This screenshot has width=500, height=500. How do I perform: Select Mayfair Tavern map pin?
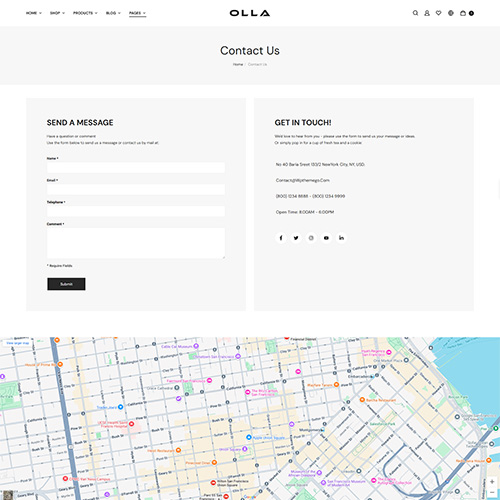click(x=336, y=385)
